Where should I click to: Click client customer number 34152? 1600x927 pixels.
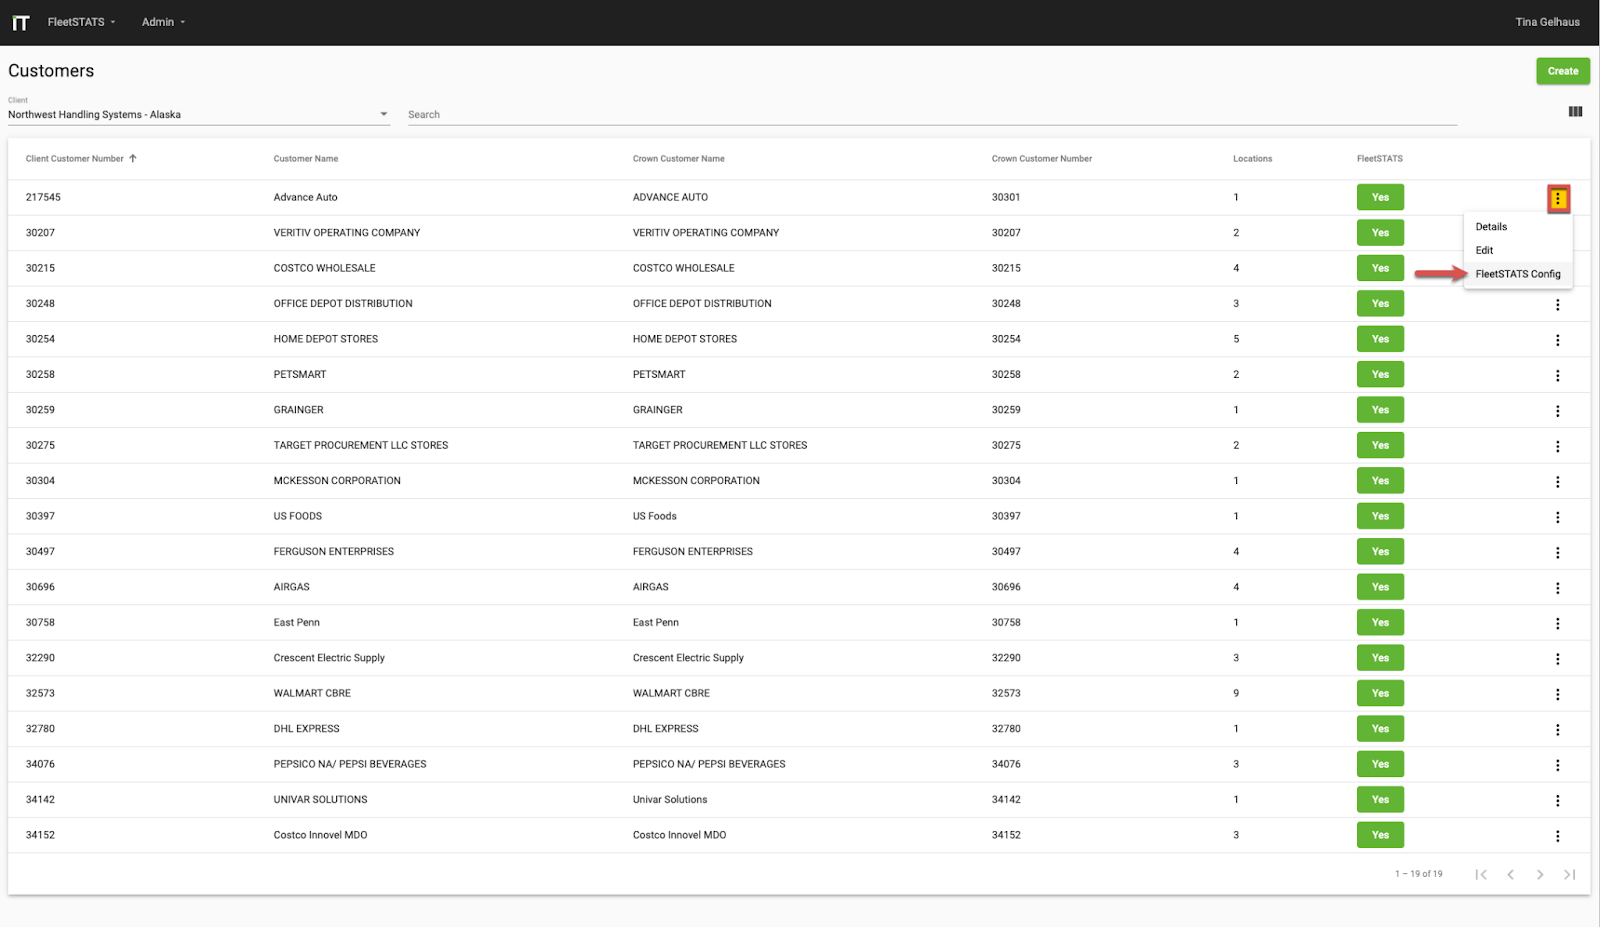pos(40,835)
